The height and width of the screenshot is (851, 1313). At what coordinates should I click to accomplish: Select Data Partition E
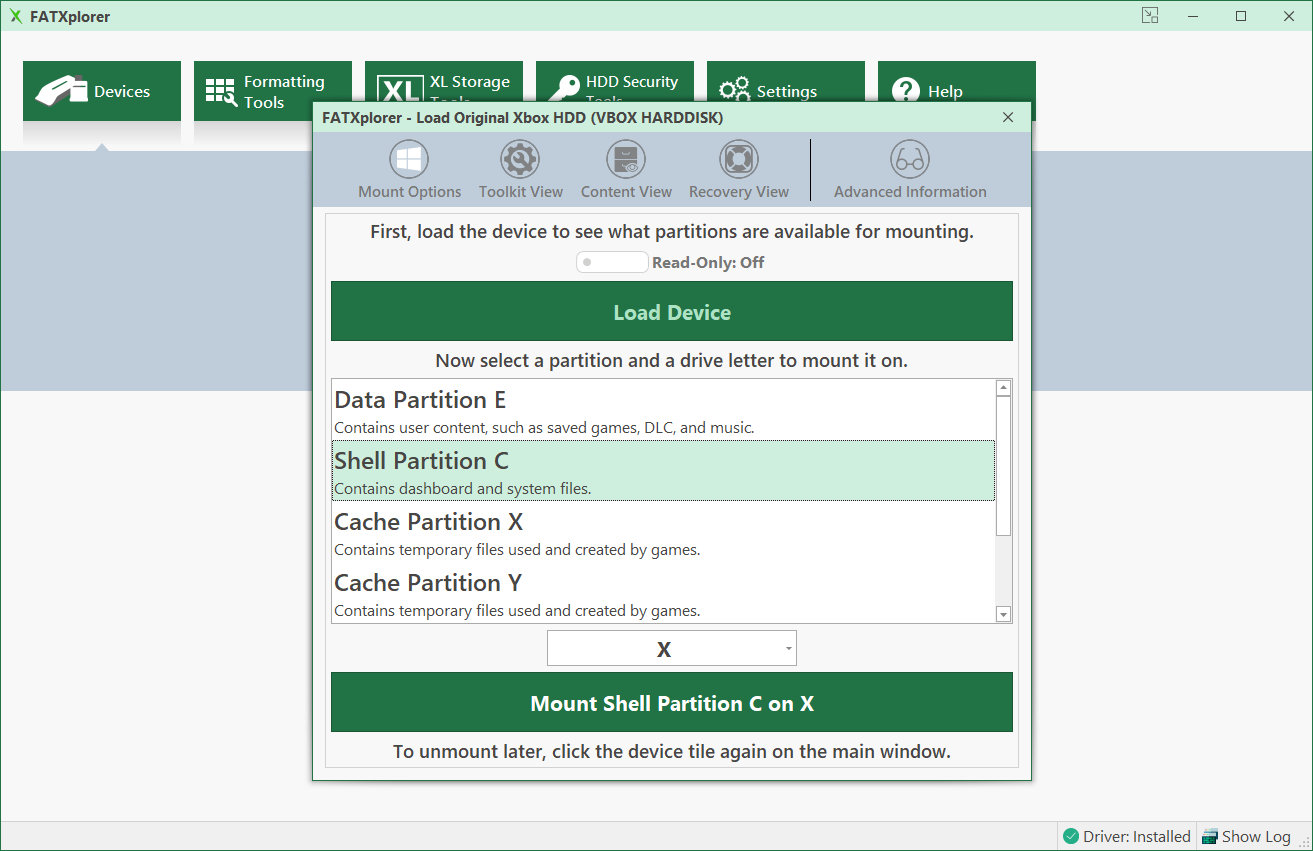[x=664, y=410]
